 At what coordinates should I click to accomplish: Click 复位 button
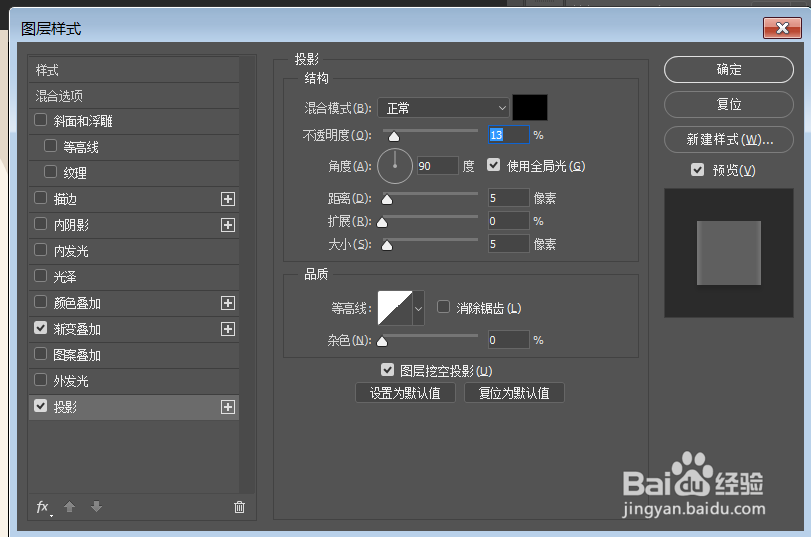(728, 105)
